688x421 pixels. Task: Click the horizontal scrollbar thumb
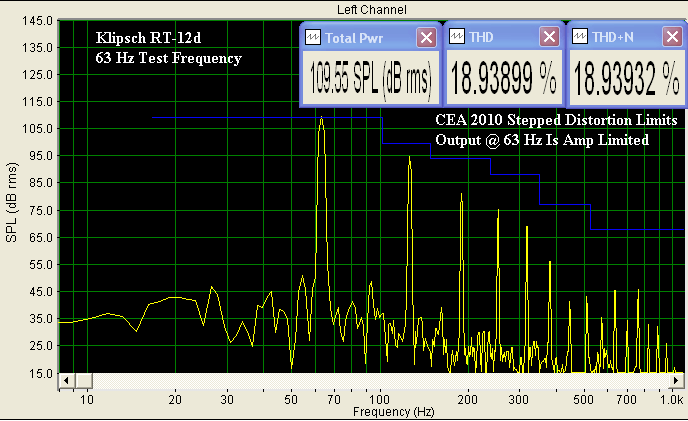(83, 380)
